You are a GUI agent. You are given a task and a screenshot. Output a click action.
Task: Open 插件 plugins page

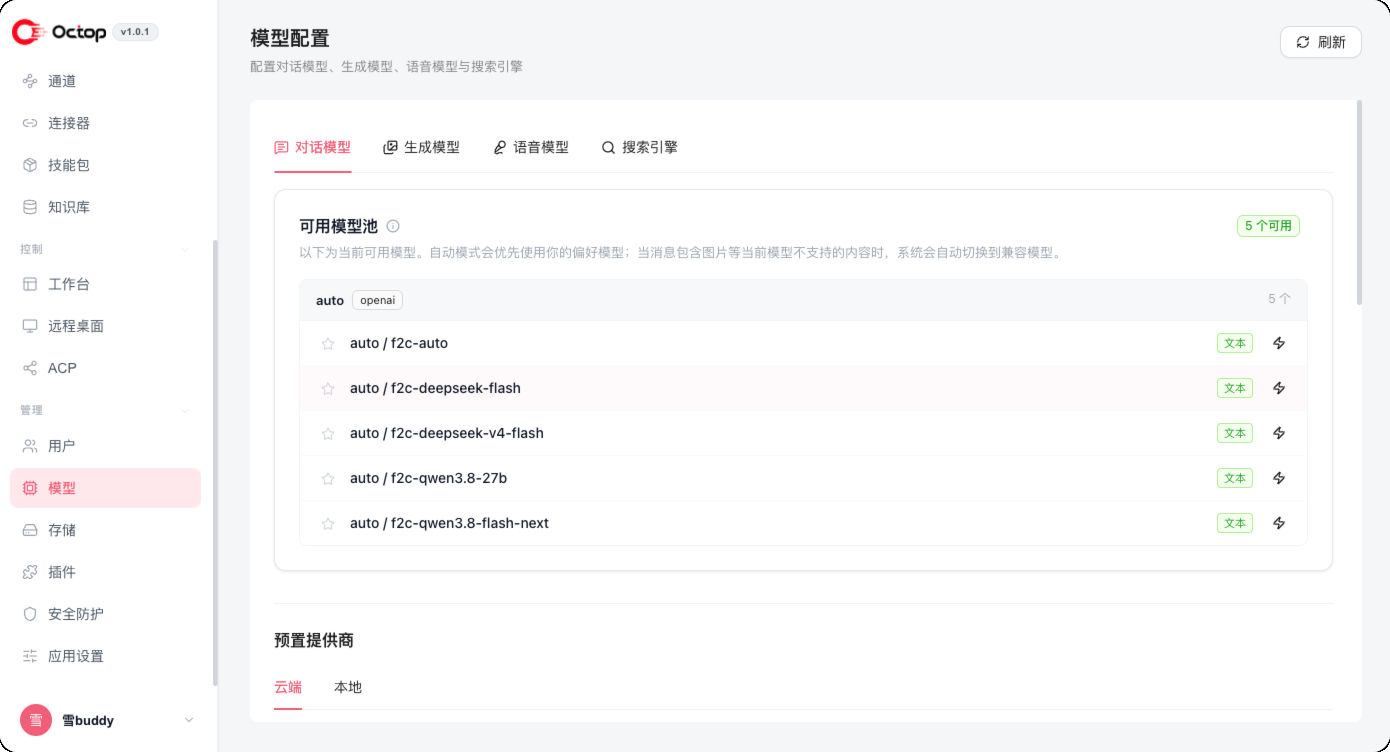click(x=105, y=572)
